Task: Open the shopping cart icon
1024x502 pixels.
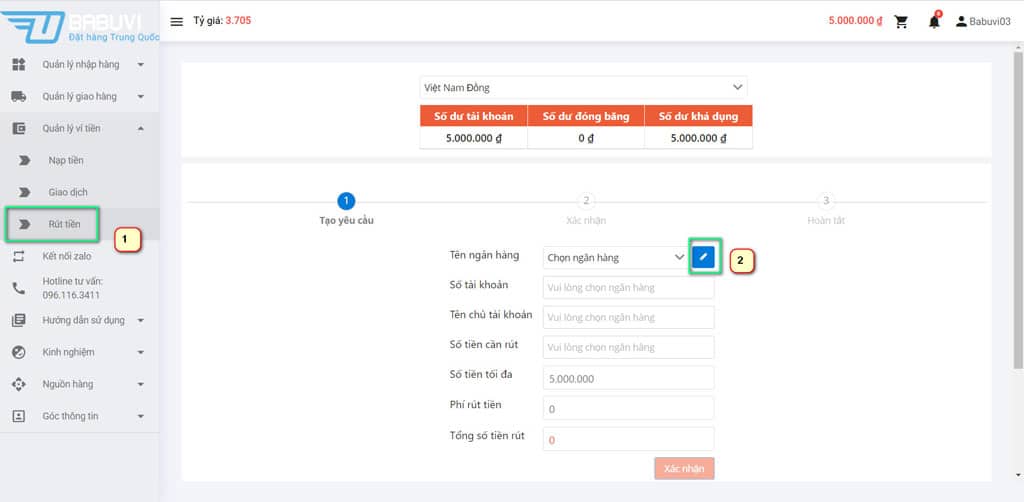Action: (901, 21)
